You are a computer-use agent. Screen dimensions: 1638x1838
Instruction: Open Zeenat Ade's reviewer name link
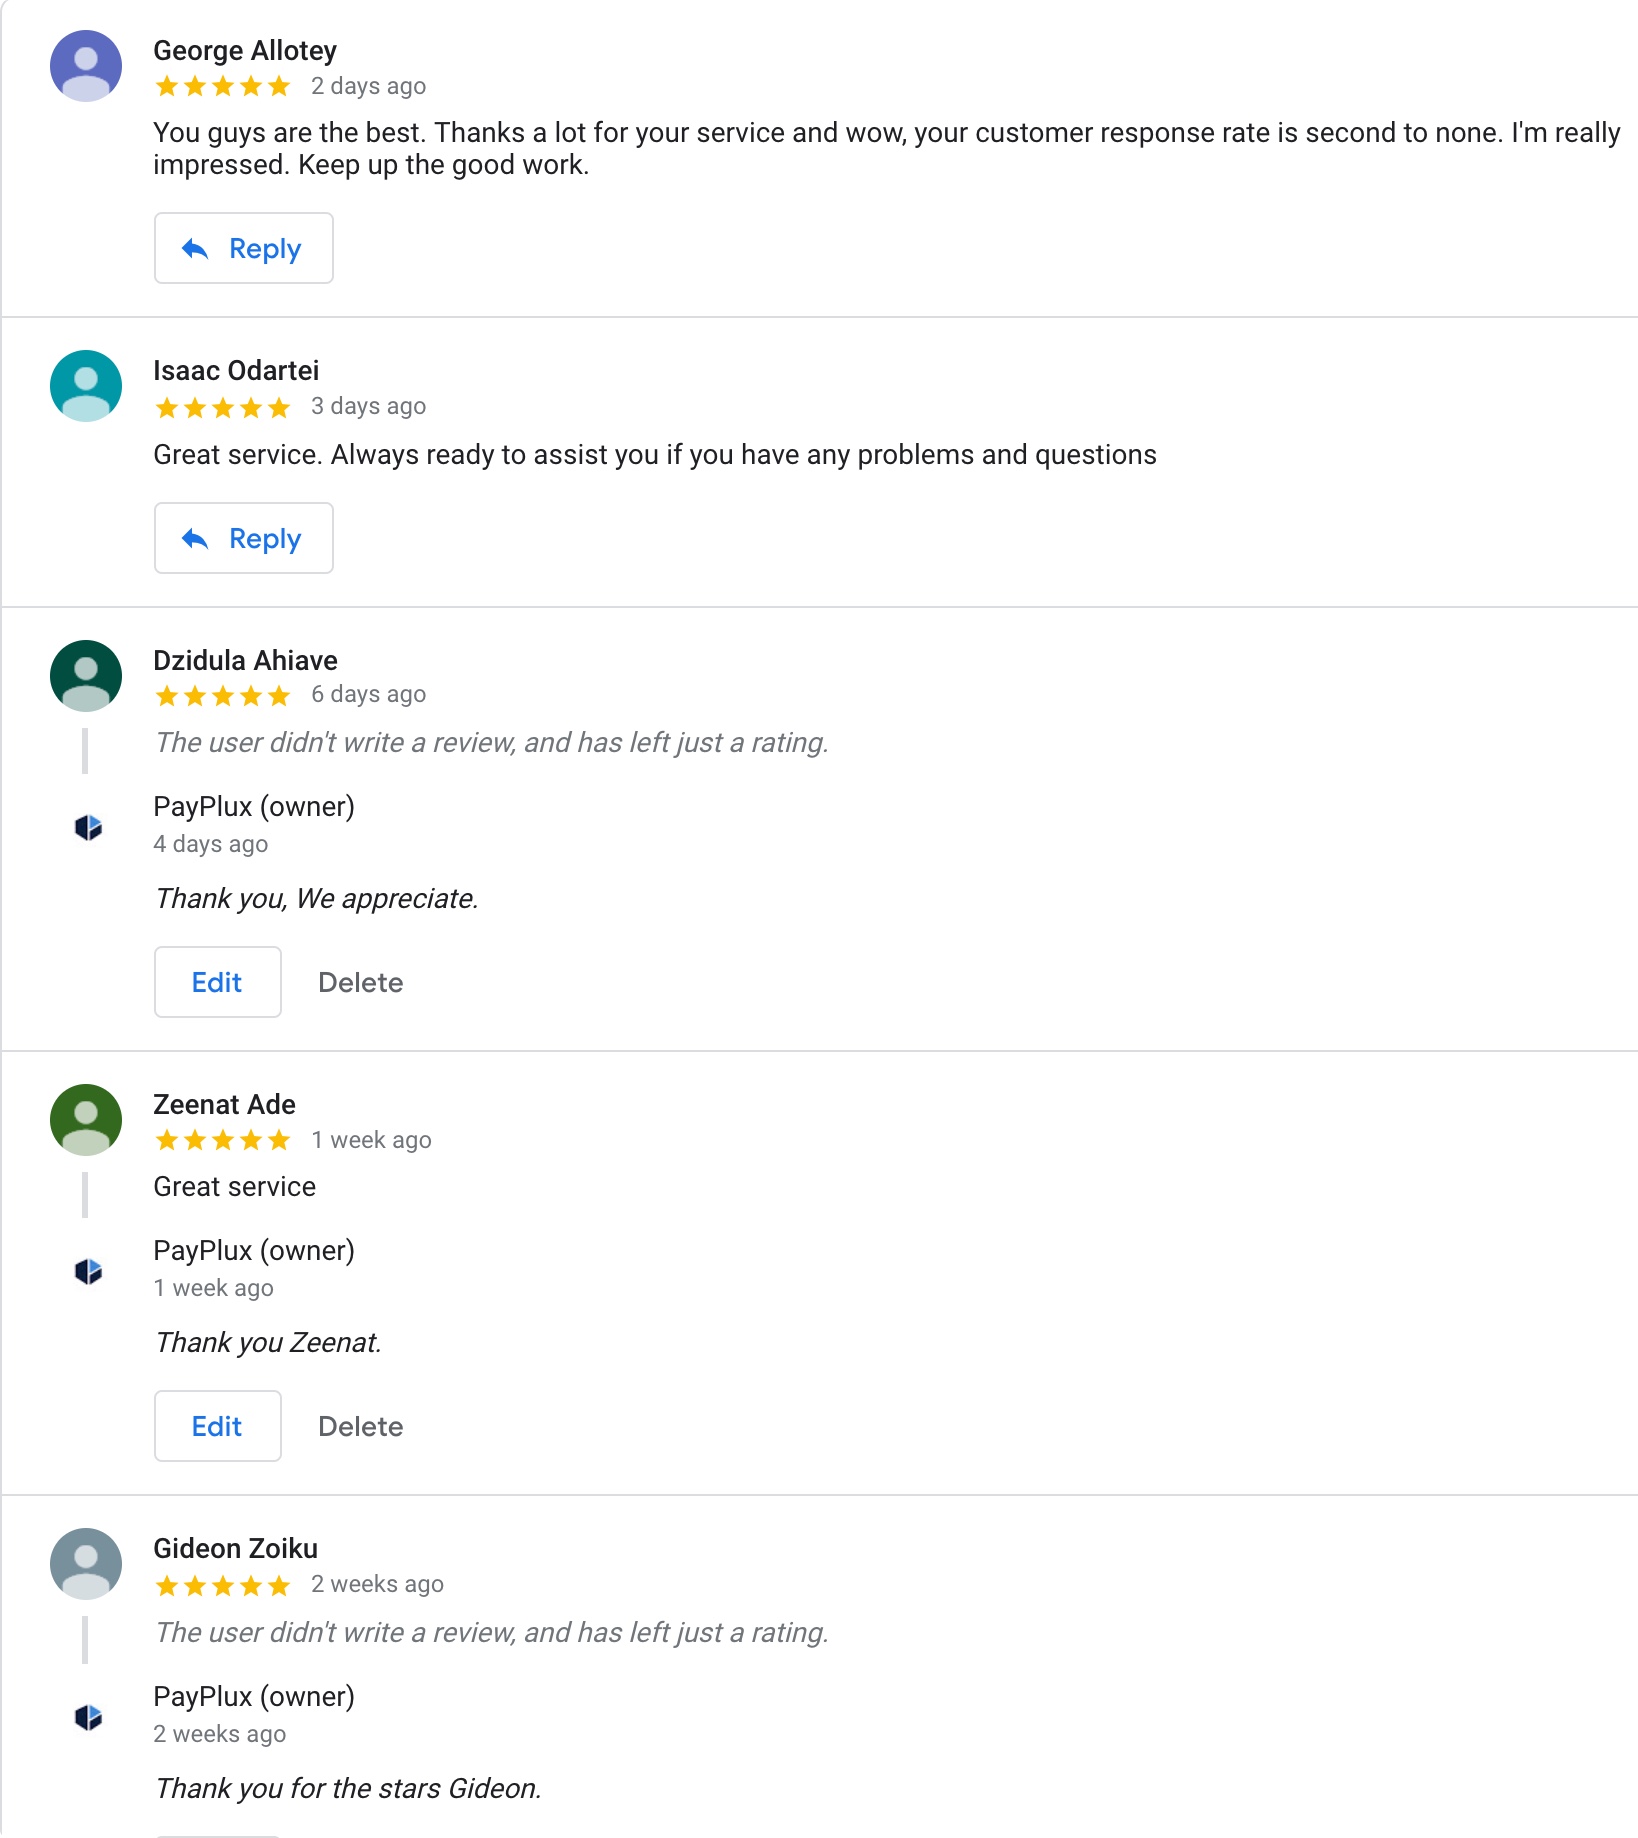point(224,1104)
